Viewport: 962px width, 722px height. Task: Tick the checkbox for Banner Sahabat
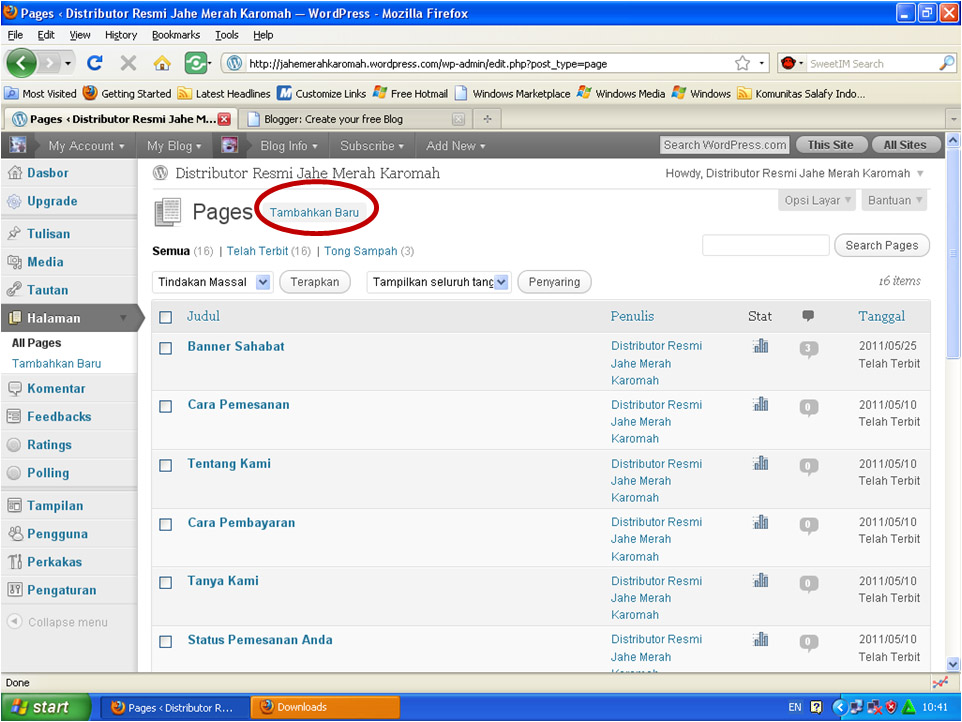coord(166,348)
